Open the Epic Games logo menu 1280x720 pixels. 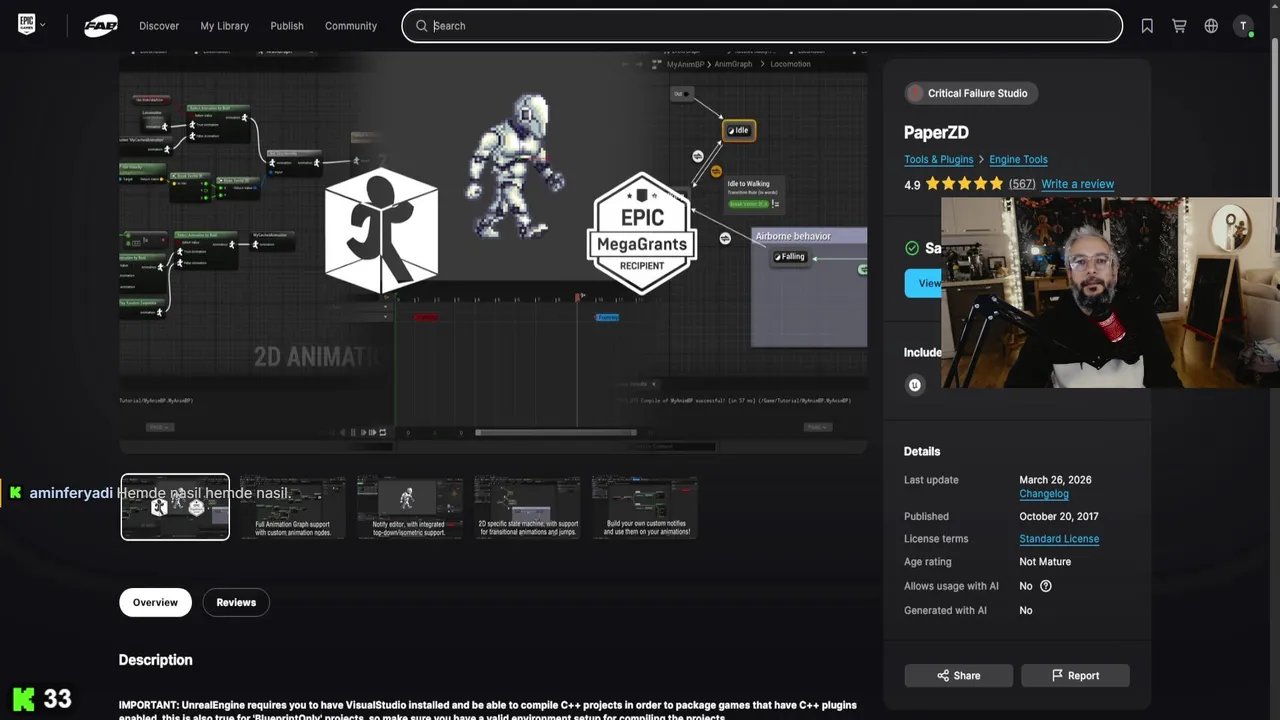tap(32, 25)
